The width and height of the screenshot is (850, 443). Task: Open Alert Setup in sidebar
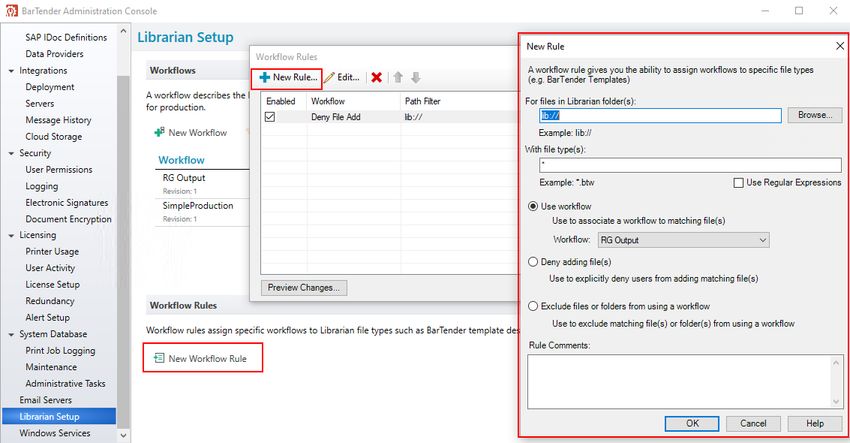(47, 317)
